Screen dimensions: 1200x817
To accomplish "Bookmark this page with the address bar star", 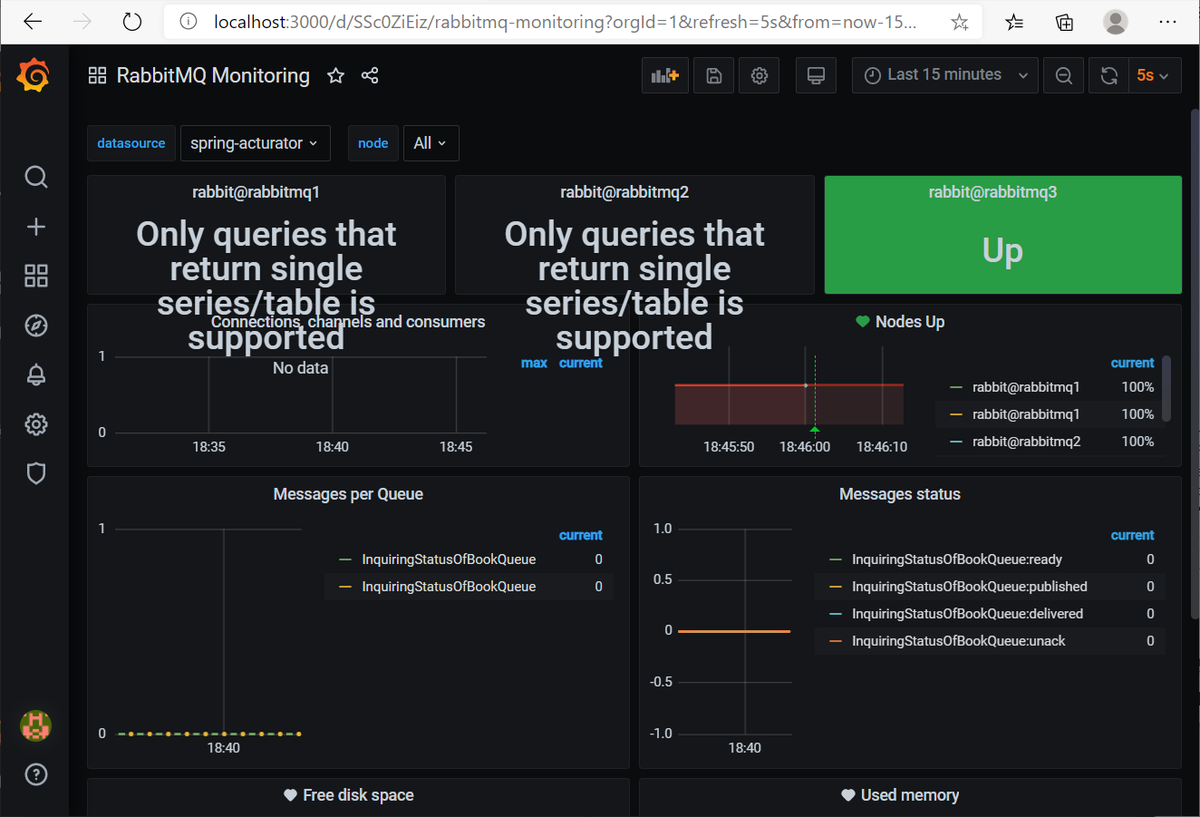I will tap(960, 22).
